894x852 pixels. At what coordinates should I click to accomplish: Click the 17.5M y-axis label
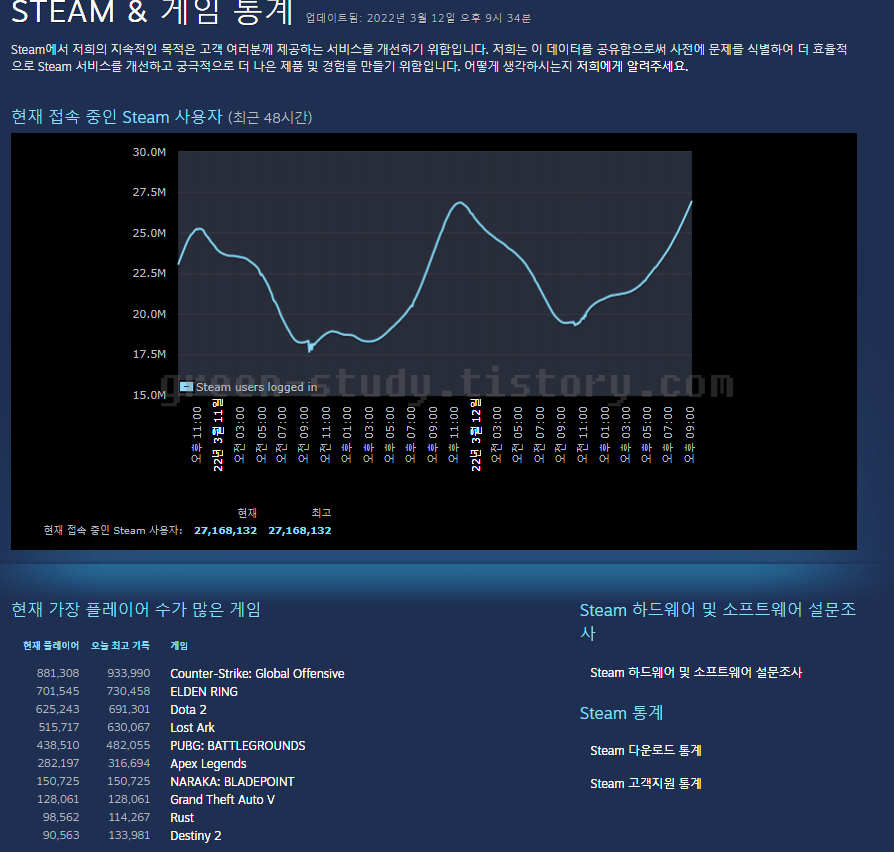(x=149, y=354)
